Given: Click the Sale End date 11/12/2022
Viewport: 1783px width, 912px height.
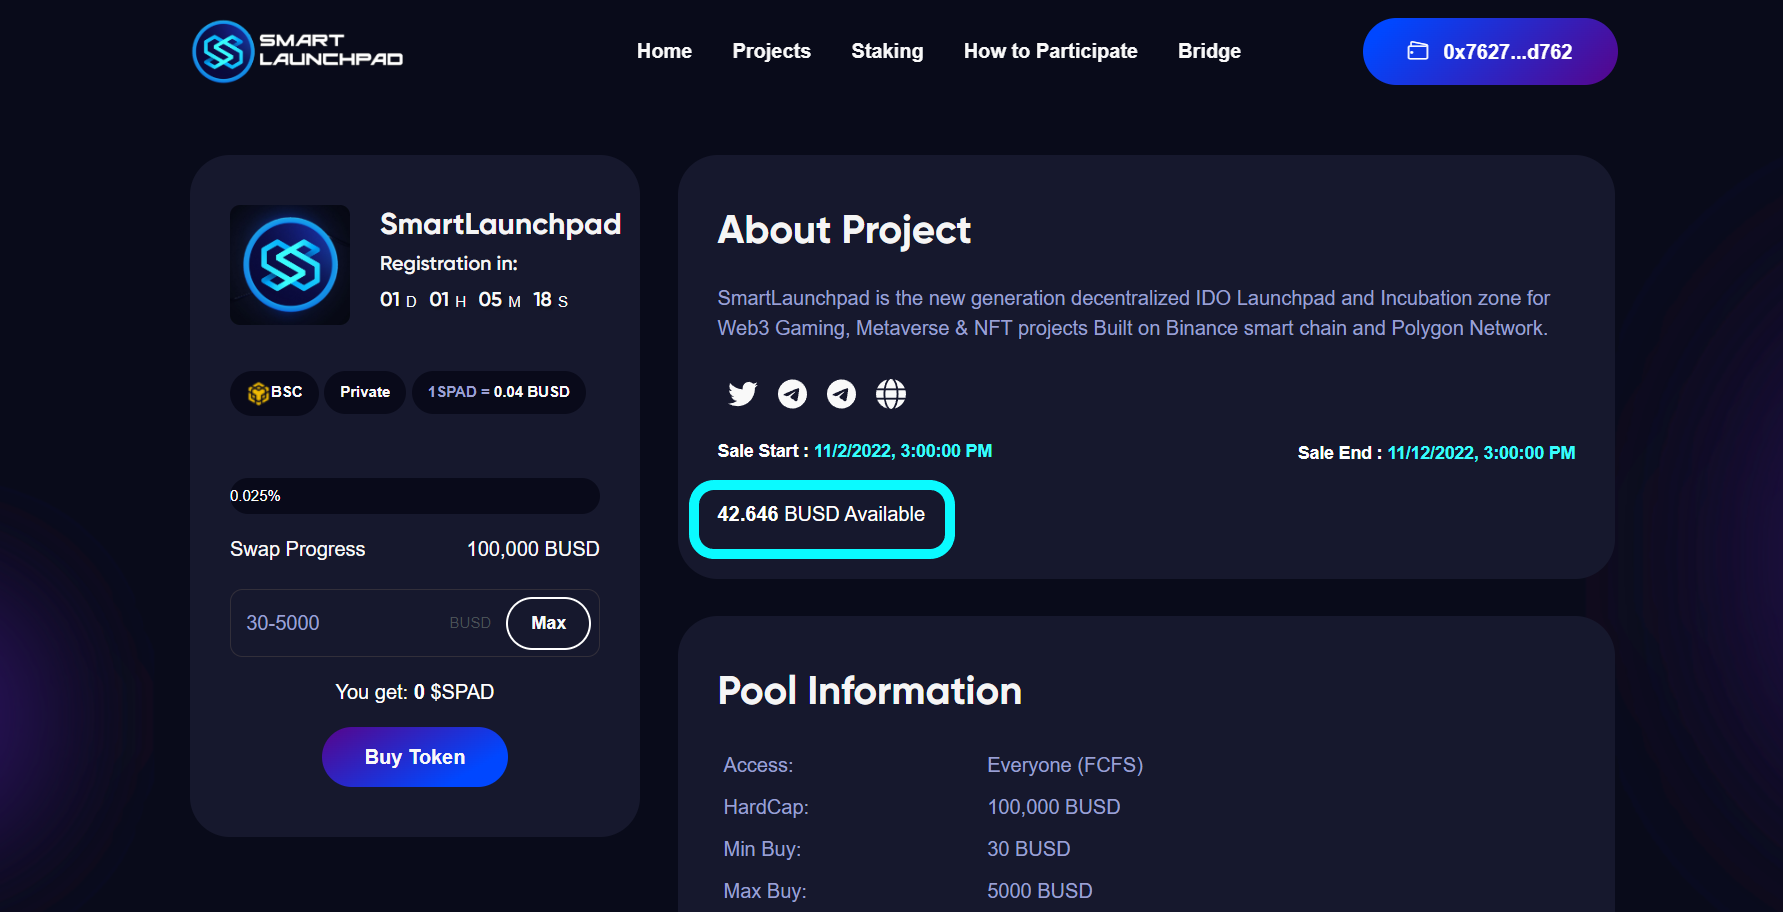Looking at the screenshot, I should coord(1481,453).
